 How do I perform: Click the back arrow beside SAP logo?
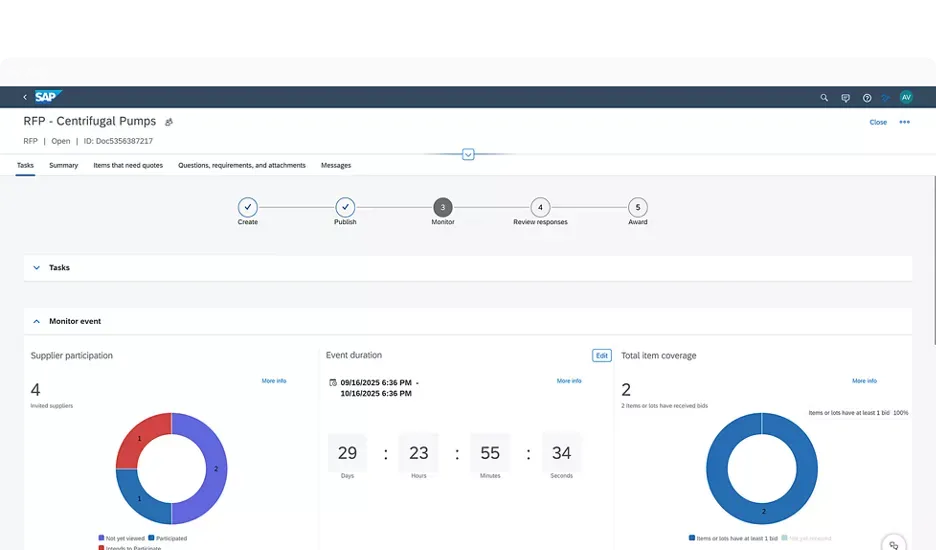24,97
